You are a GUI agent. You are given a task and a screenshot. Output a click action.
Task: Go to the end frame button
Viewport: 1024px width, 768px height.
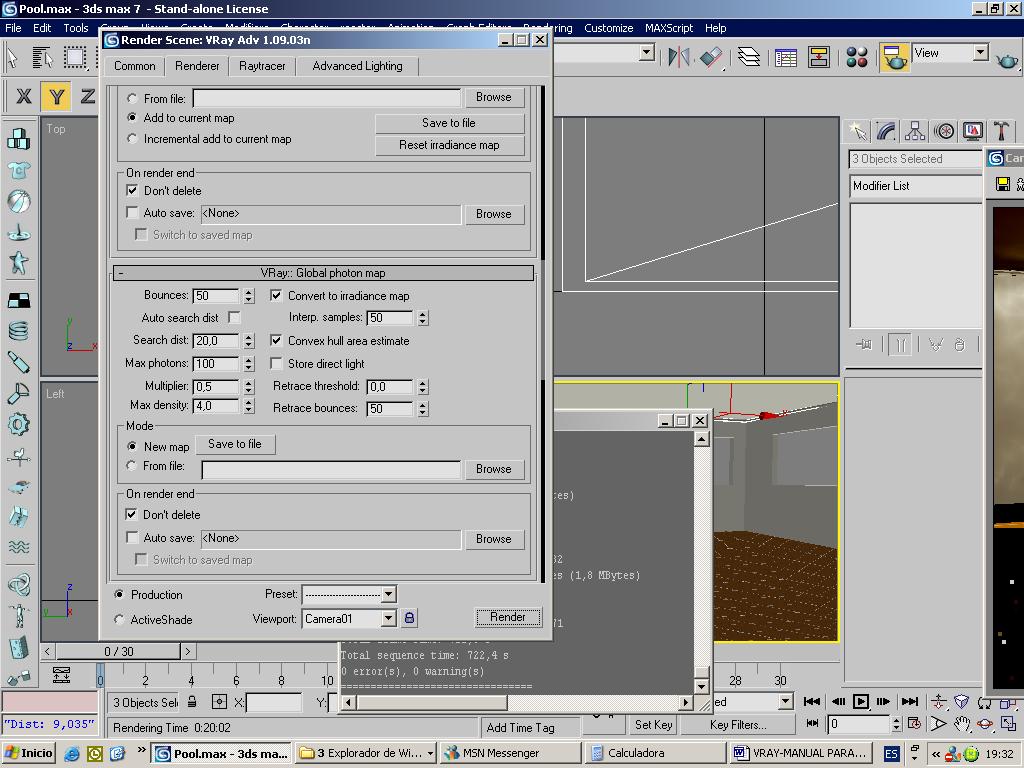pos(909,702)
